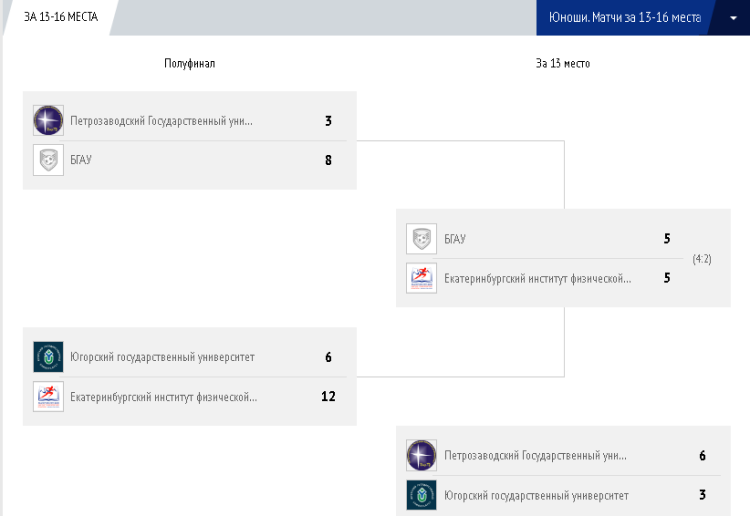
Task: Click Ekaterinburg institute logo in second semifinal
Action: tap(48, 396)
